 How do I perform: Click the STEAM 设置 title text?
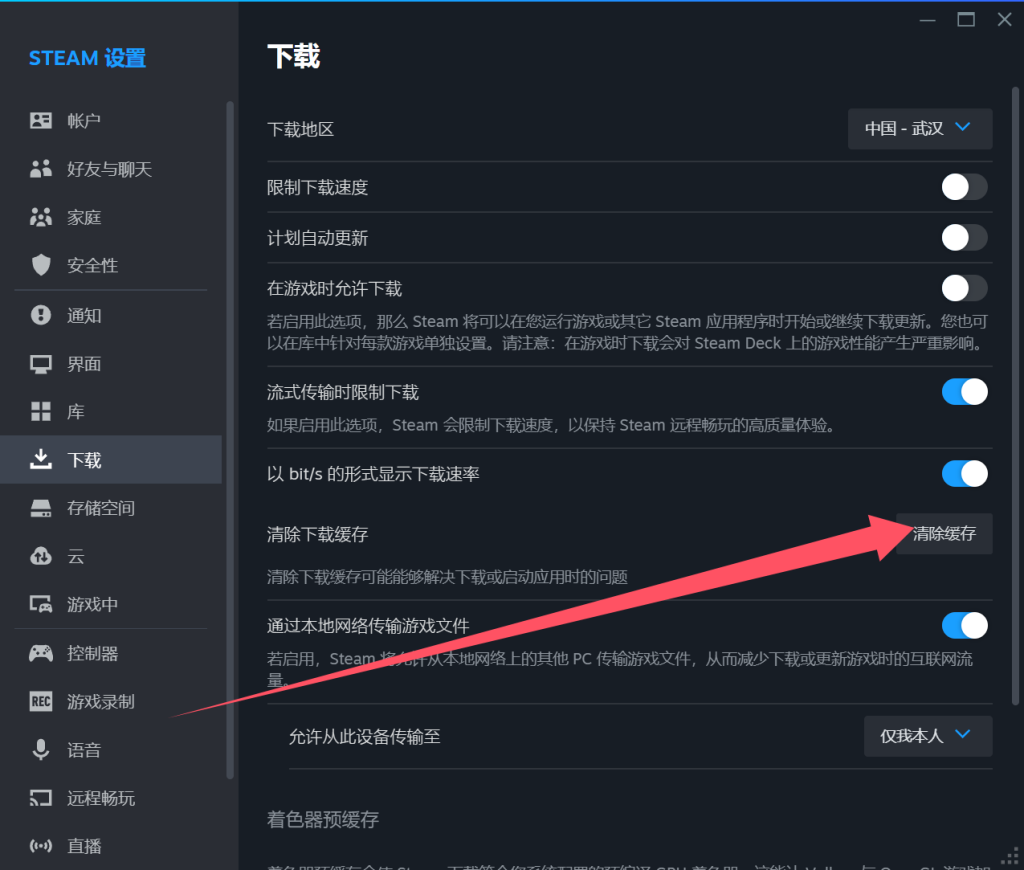pyautogui.click(x=88, y=58)
